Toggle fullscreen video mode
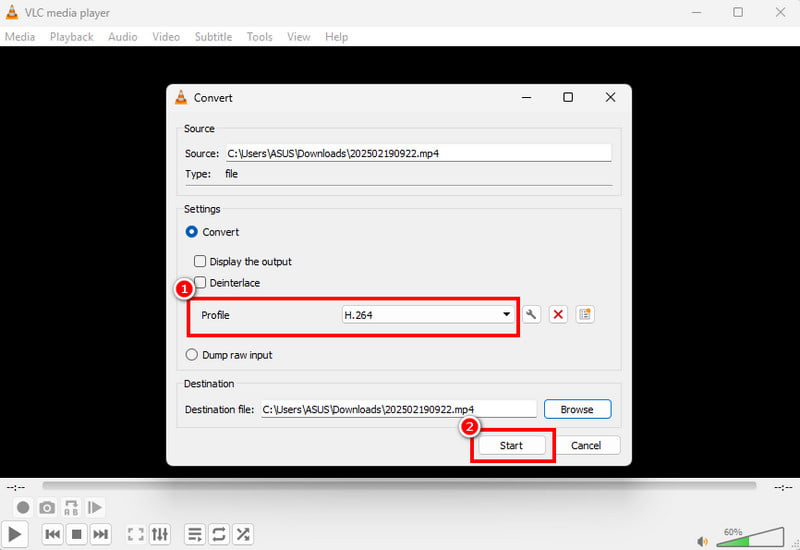 (x=135, y=534)
